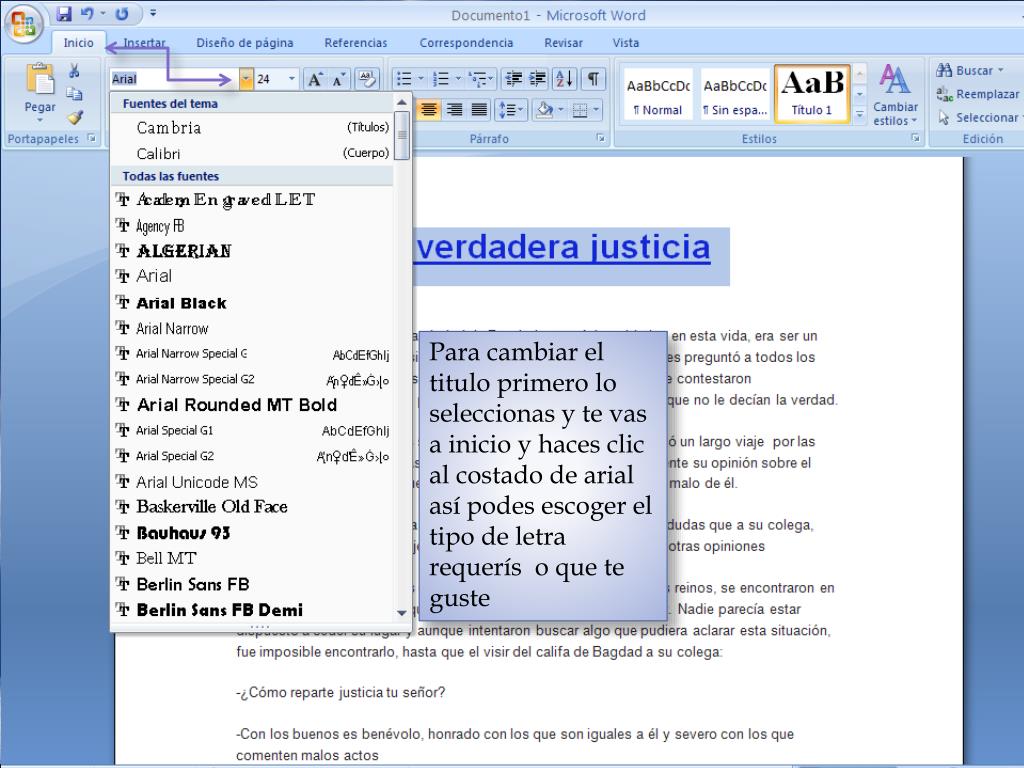Open the font size dropdown showing 24

point(291,79)
